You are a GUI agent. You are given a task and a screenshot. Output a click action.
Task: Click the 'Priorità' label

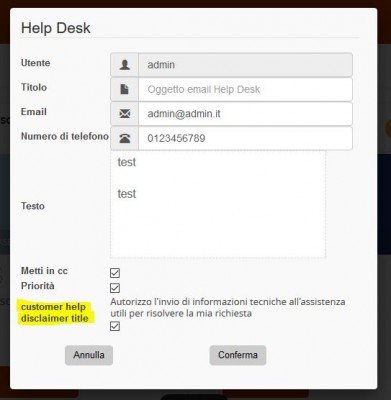[x=38, y=286]
